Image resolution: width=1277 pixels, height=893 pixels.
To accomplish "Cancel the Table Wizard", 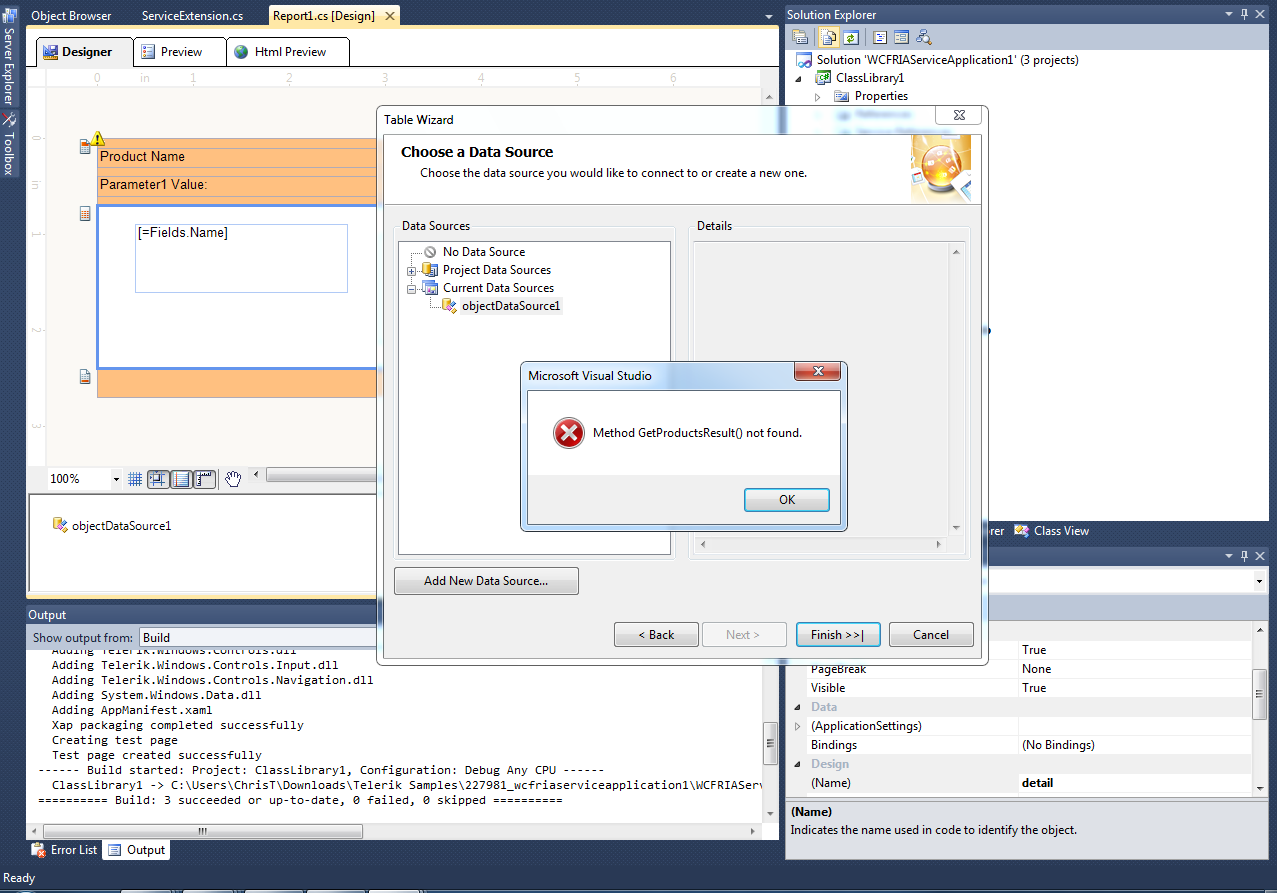I will point(931,635).
